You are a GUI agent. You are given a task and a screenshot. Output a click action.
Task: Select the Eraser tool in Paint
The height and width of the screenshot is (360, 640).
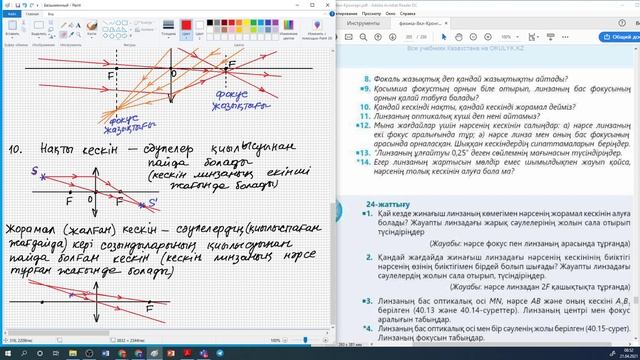63,35
